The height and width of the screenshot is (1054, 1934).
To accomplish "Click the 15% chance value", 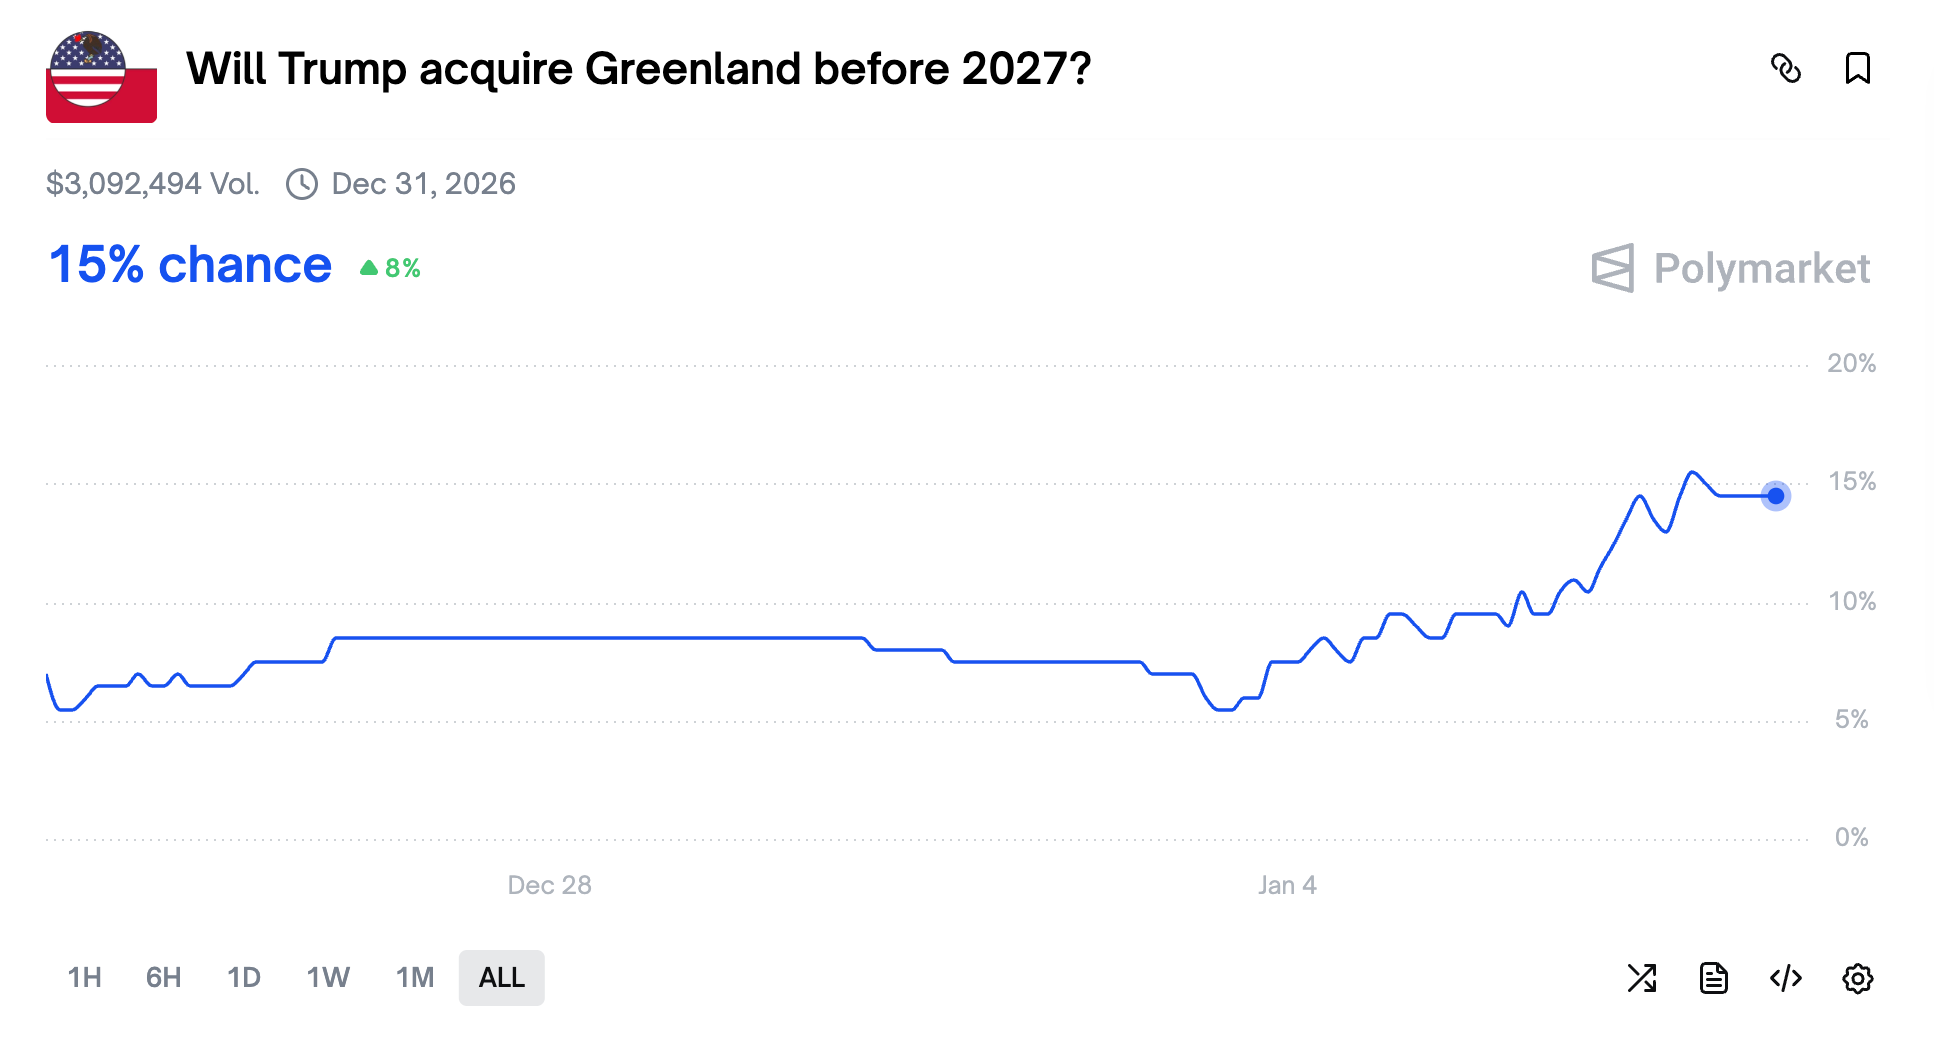I will tap(190, 265).
